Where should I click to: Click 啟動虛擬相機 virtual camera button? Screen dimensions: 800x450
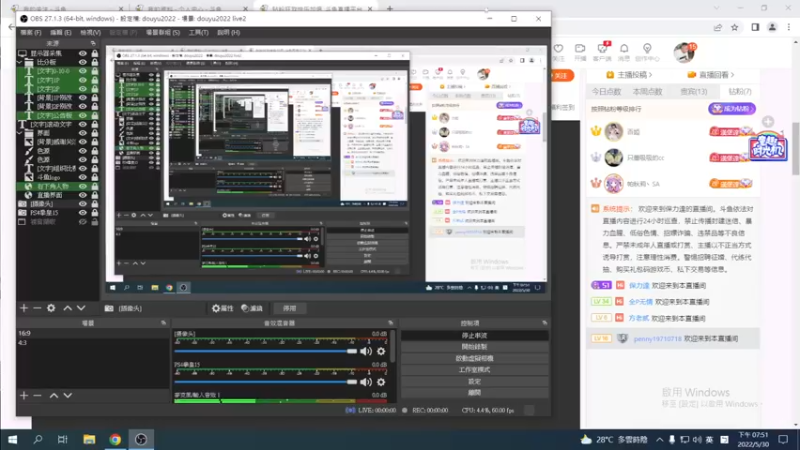(474, 358)
